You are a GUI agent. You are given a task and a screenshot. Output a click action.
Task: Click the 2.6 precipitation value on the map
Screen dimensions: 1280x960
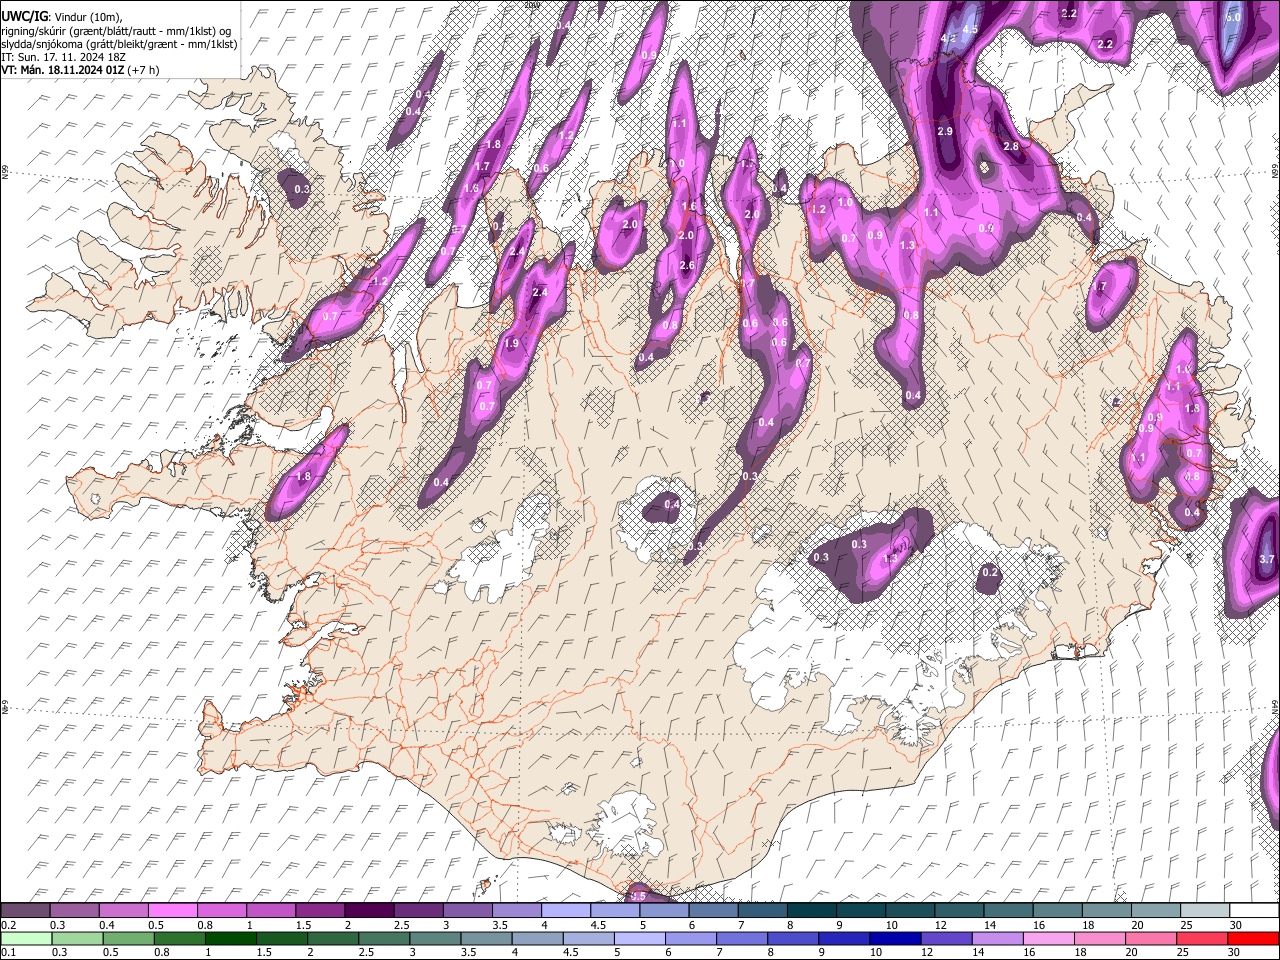point(687,266)
